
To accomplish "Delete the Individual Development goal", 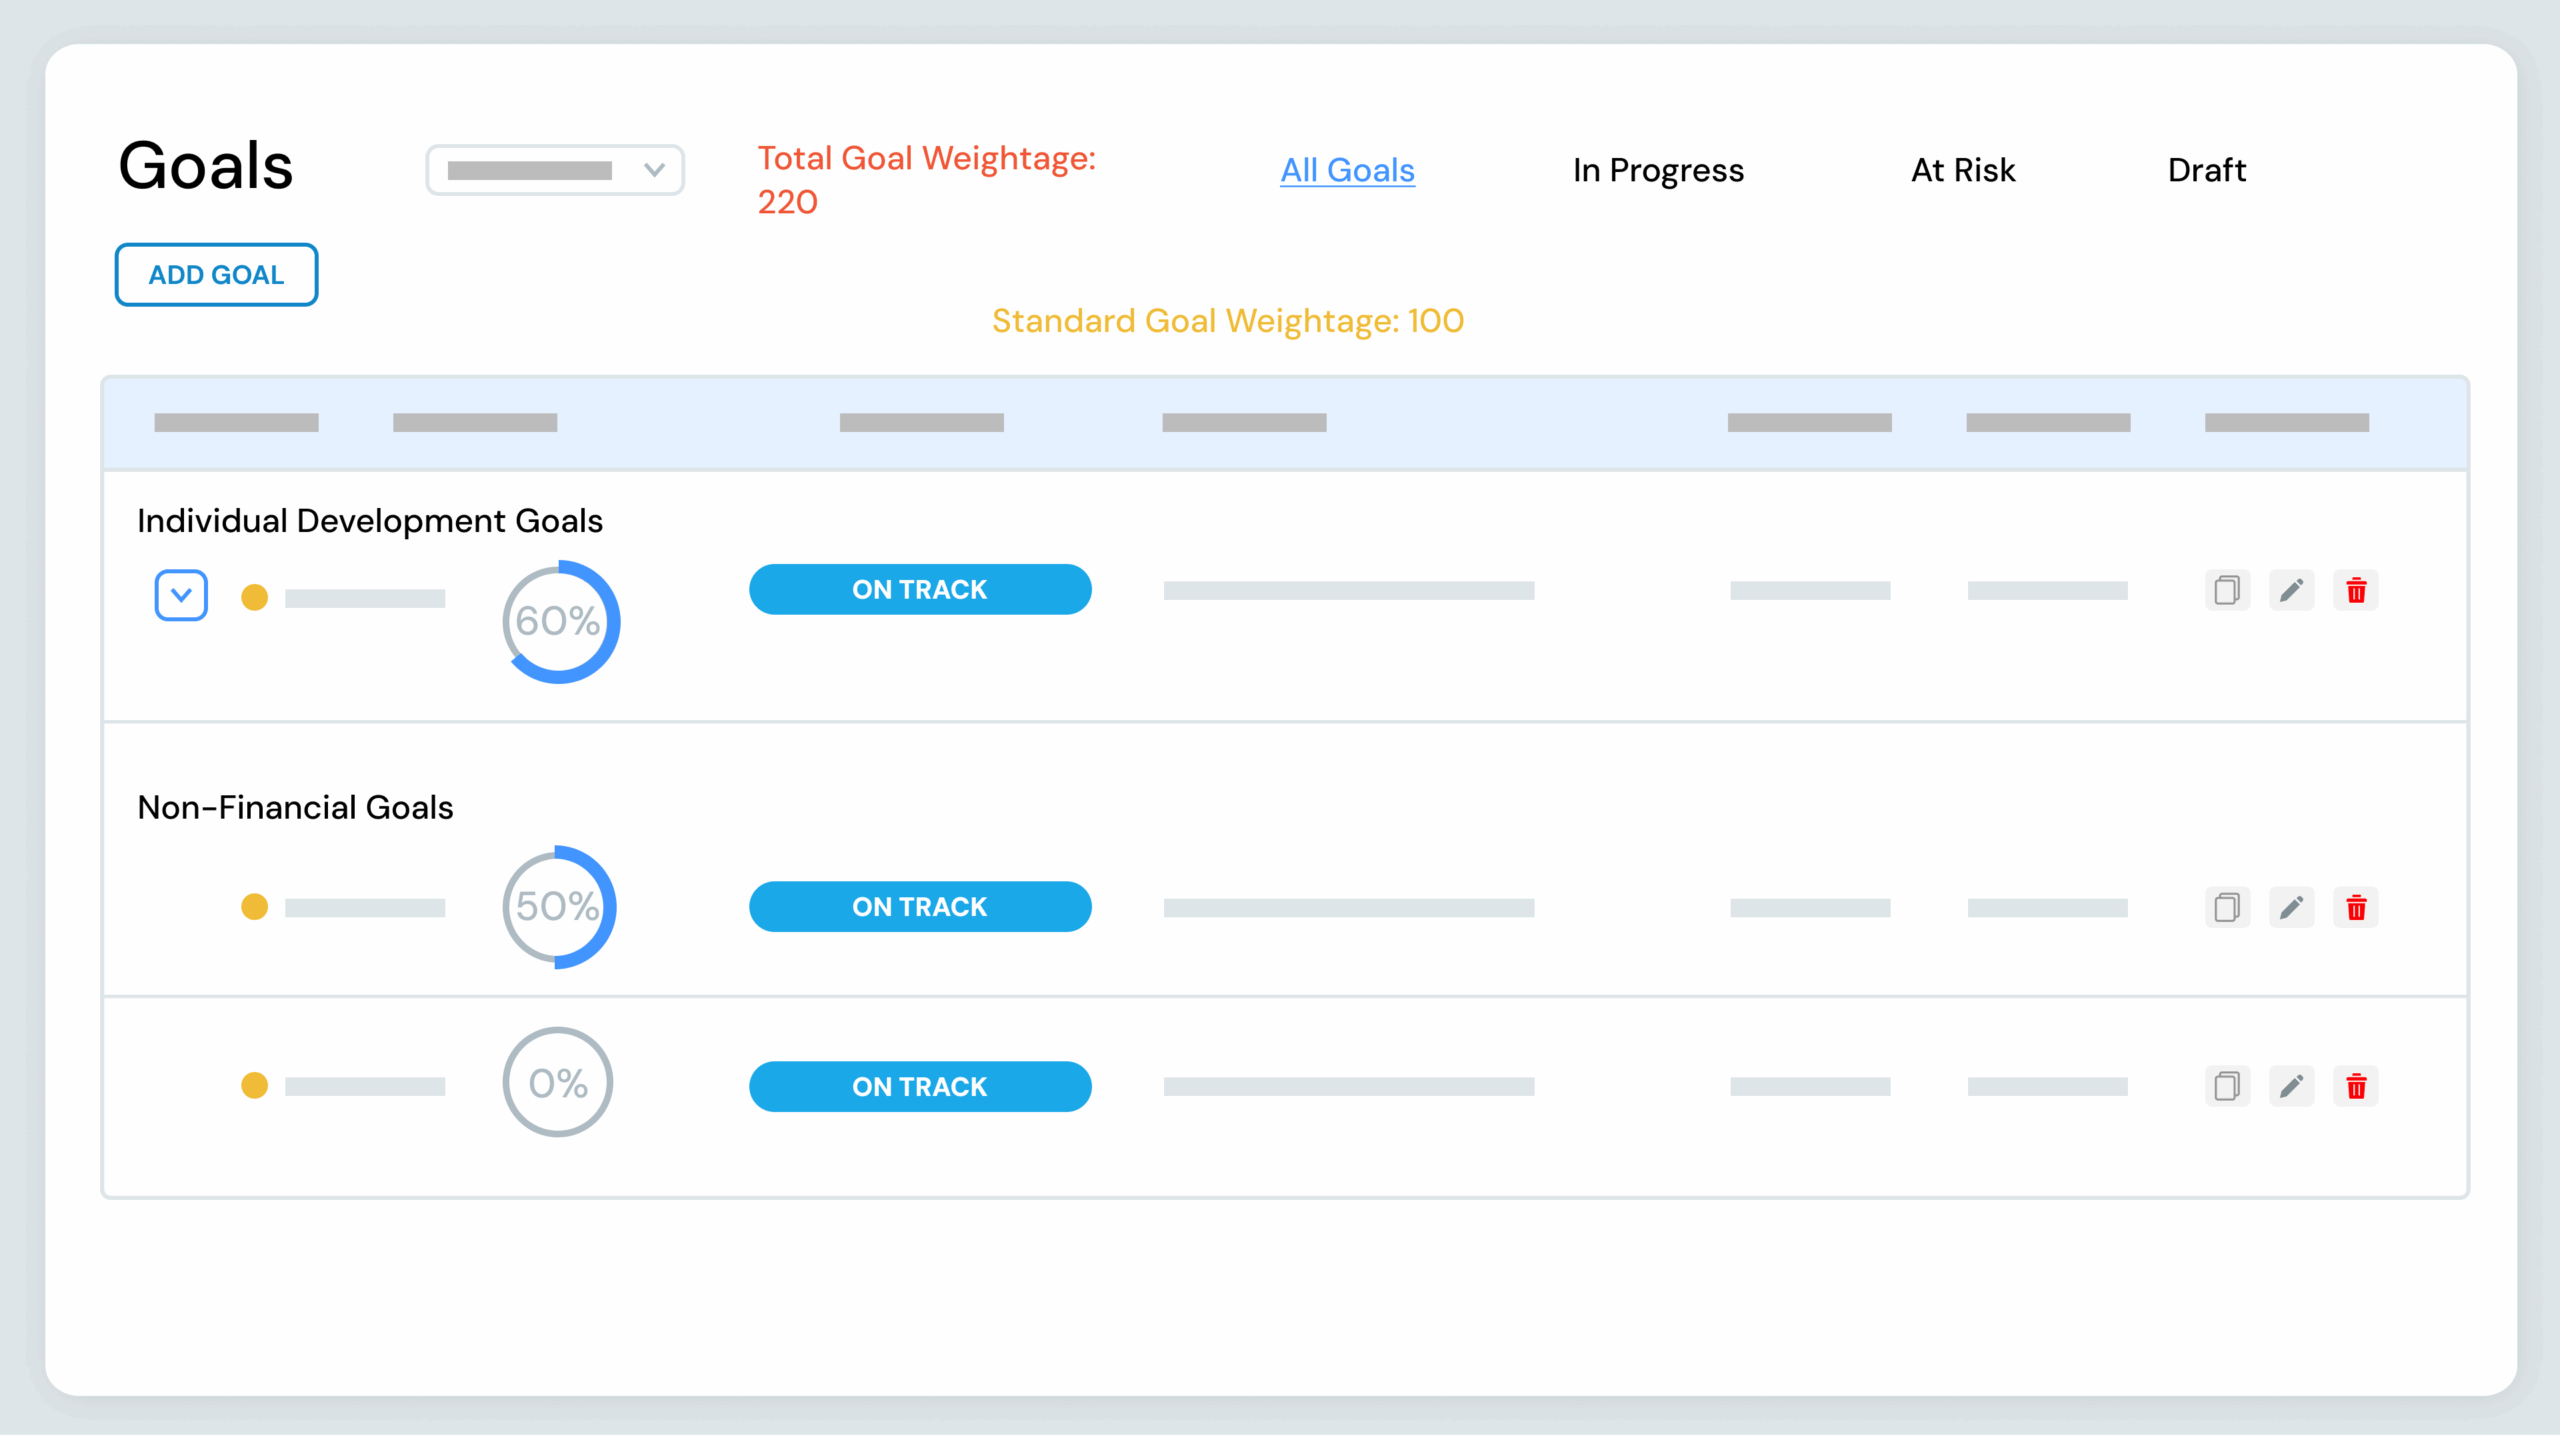I will pos(2356,590).
